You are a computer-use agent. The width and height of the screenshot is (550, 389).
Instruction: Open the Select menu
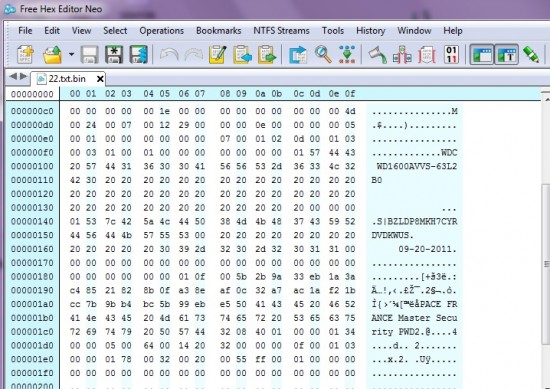tap(115, 31)
